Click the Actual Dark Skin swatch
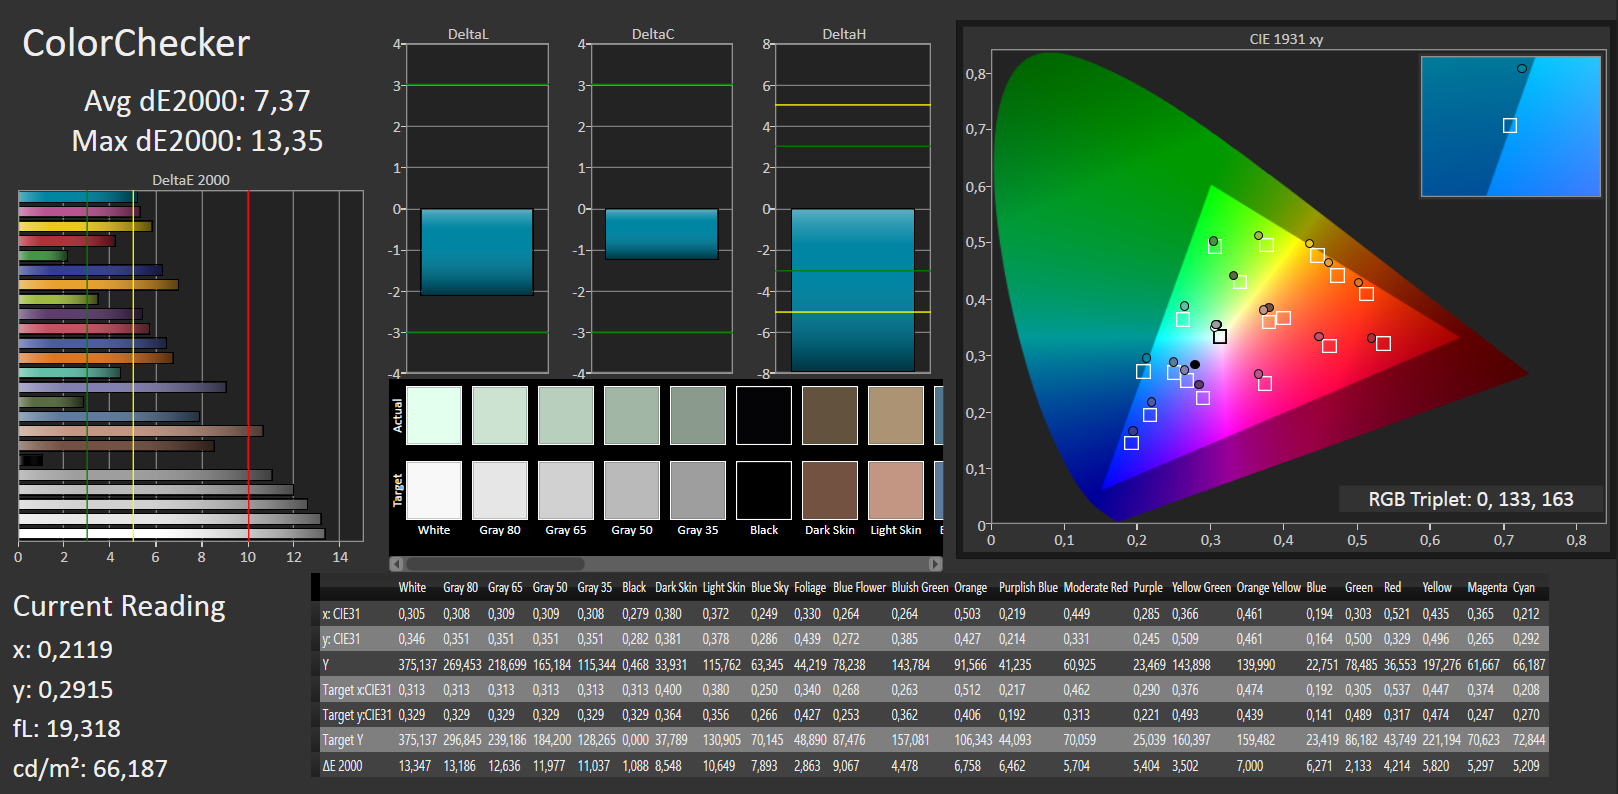The image size is (1618, 794). [830, 415]
